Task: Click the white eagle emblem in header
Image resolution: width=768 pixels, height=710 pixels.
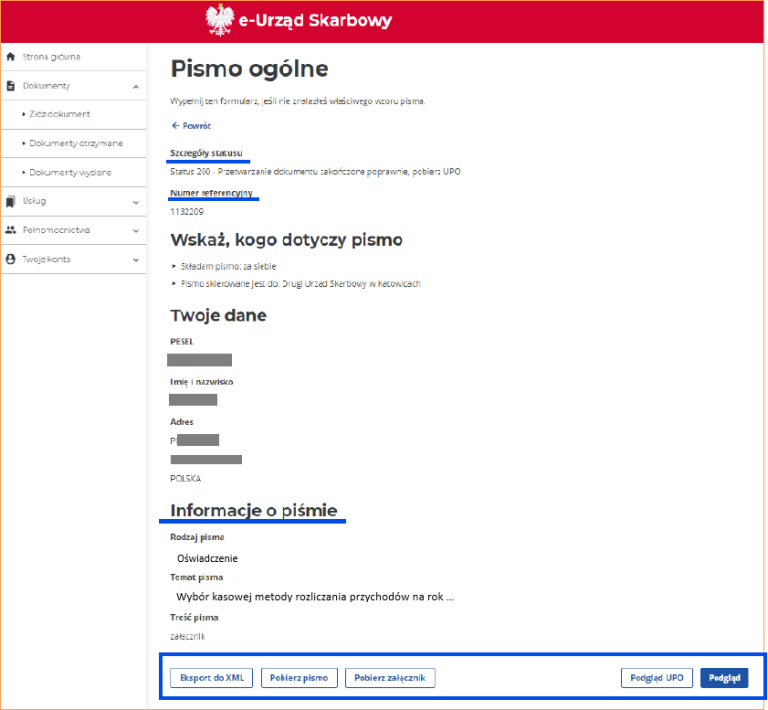Action: click(220, 20)
